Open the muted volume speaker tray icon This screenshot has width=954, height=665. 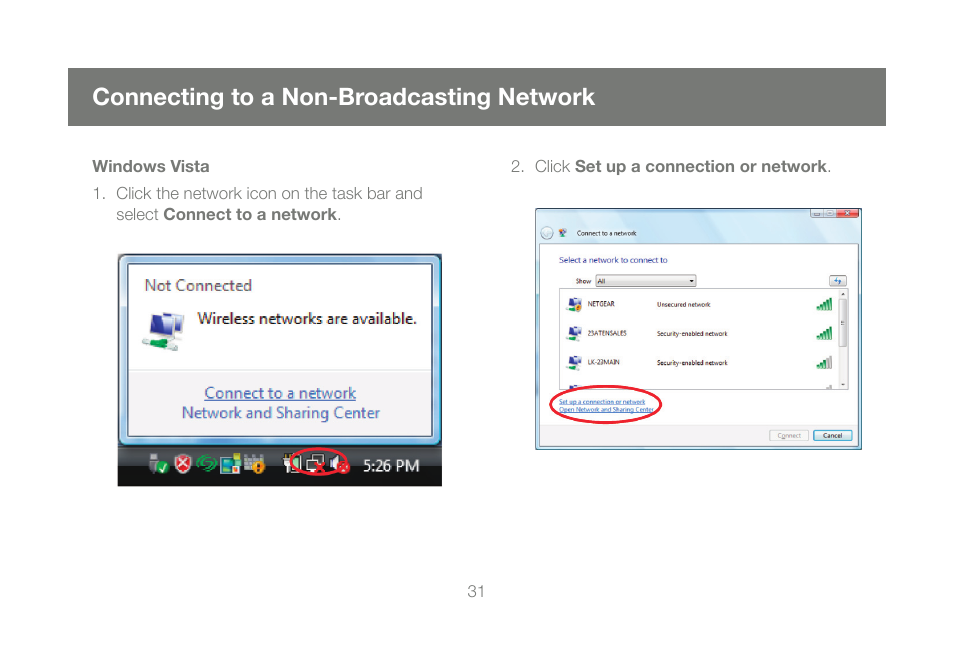coord(339,465)
